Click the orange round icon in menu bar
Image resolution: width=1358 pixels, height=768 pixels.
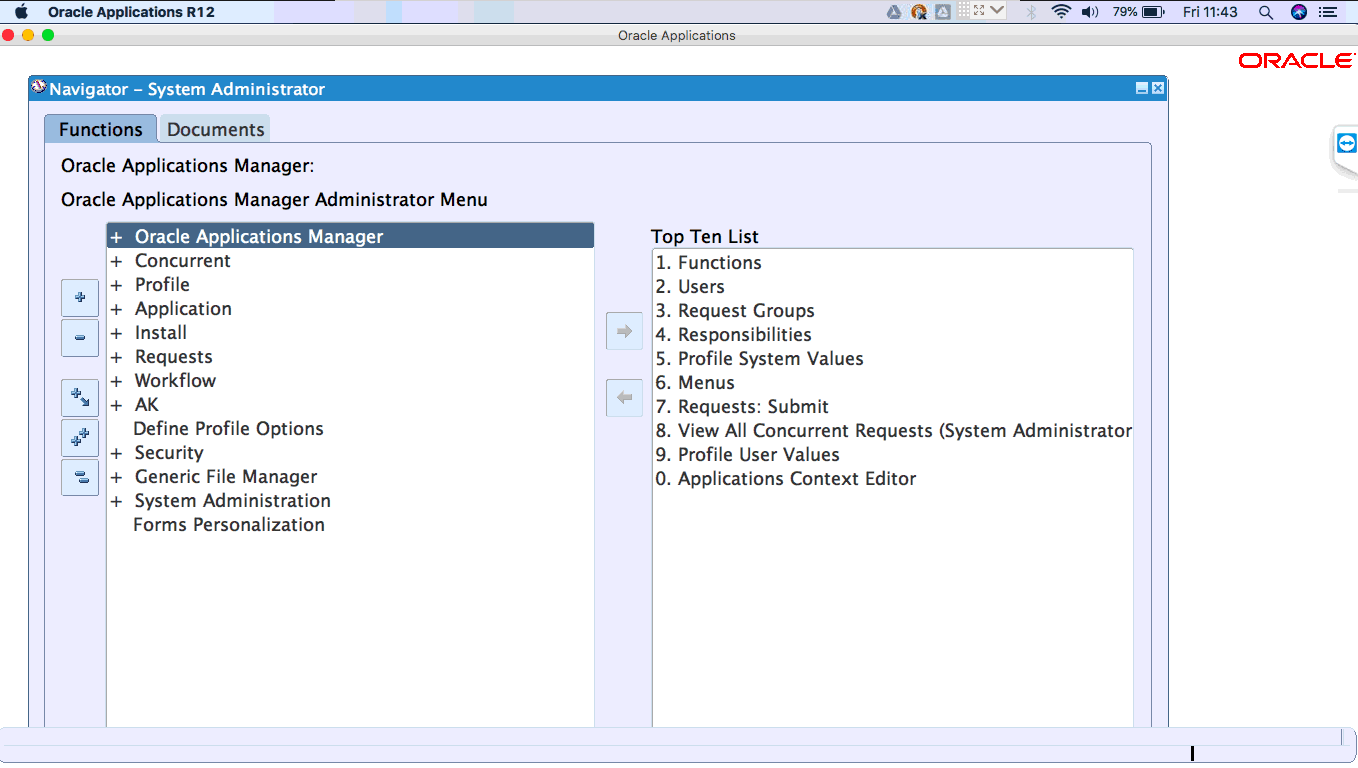point(919,12)
